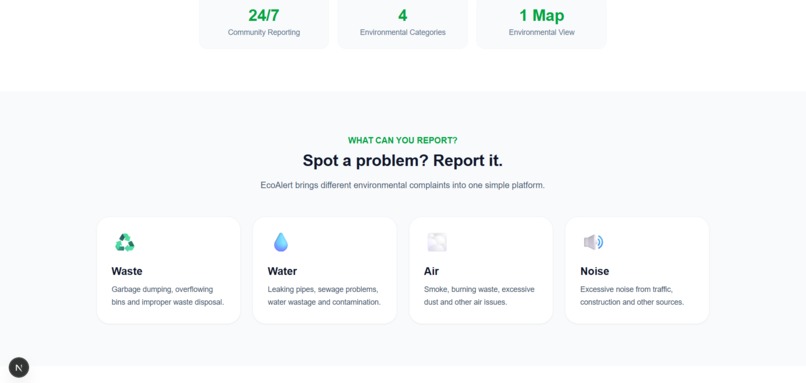Image resolution: width=806 pixels, height=383 pixels.
Task: Click the Excessive noise from traffic description
Action: pyautogui.click(x=632, y=296)
